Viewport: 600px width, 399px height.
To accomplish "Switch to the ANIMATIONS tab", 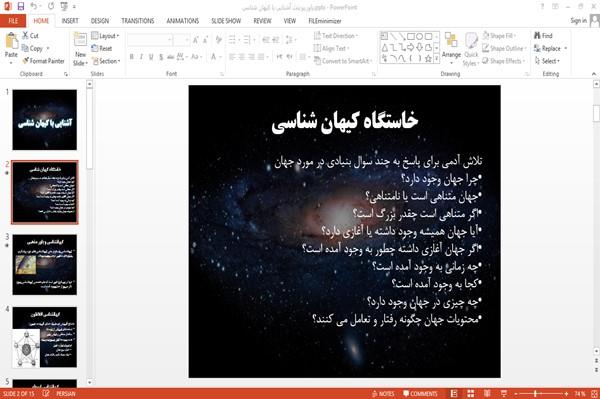I will click(183, 21).
